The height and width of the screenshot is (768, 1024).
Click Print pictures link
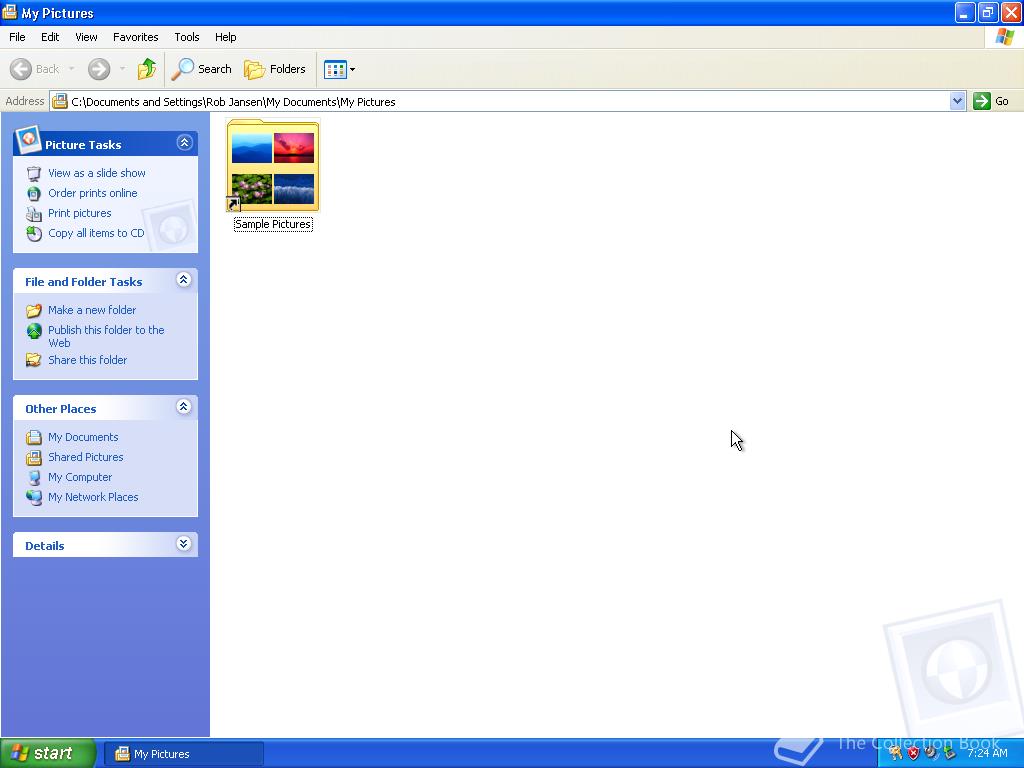tap(80, 214)
